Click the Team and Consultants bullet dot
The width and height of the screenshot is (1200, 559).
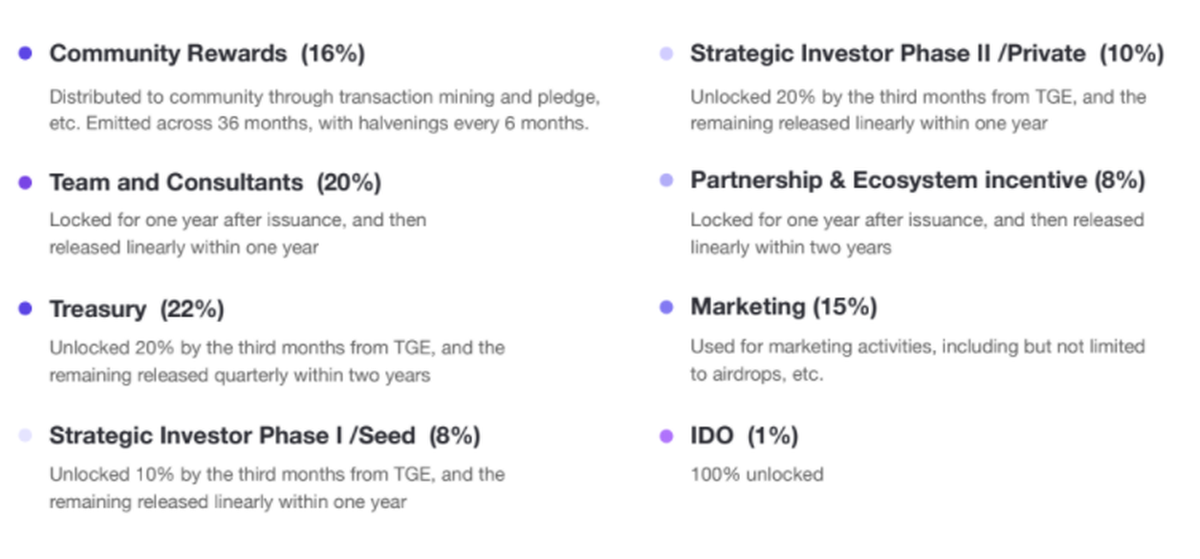(26, 182)
